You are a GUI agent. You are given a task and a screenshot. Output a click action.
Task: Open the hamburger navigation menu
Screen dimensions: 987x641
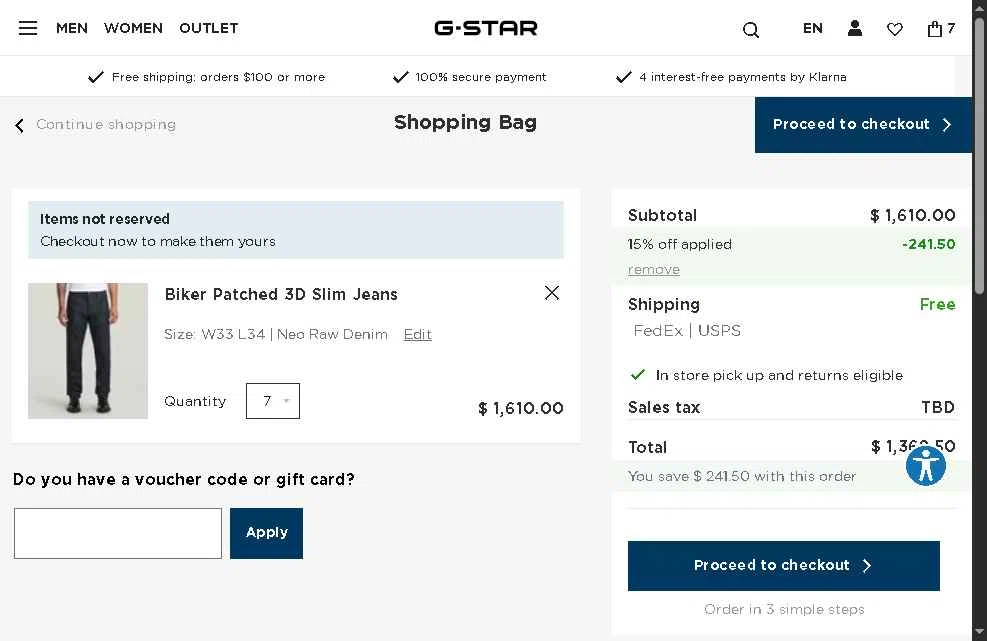click(28, 28)
